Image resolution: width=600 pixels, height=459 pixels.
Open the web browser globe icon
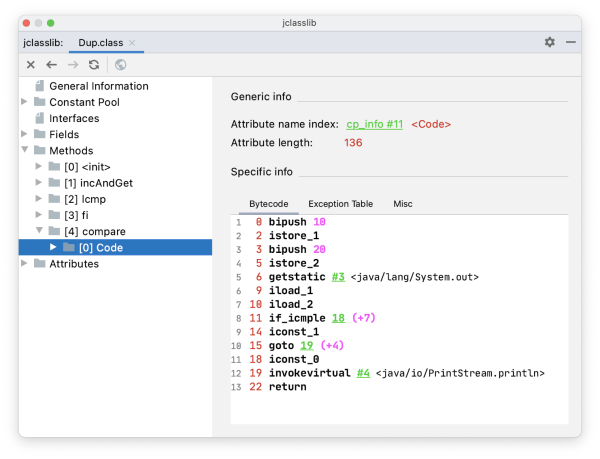click(120, 65)
